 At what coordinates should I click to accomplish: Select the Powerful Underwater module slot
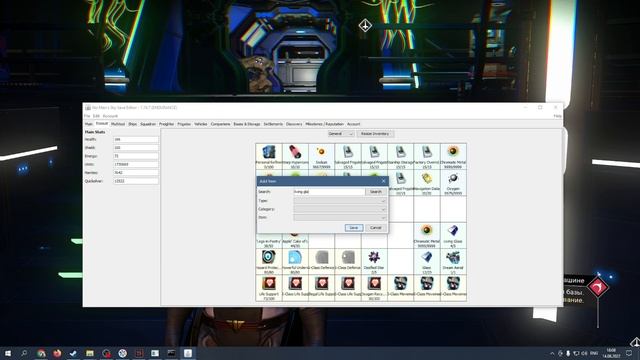(x=295, y=262)
